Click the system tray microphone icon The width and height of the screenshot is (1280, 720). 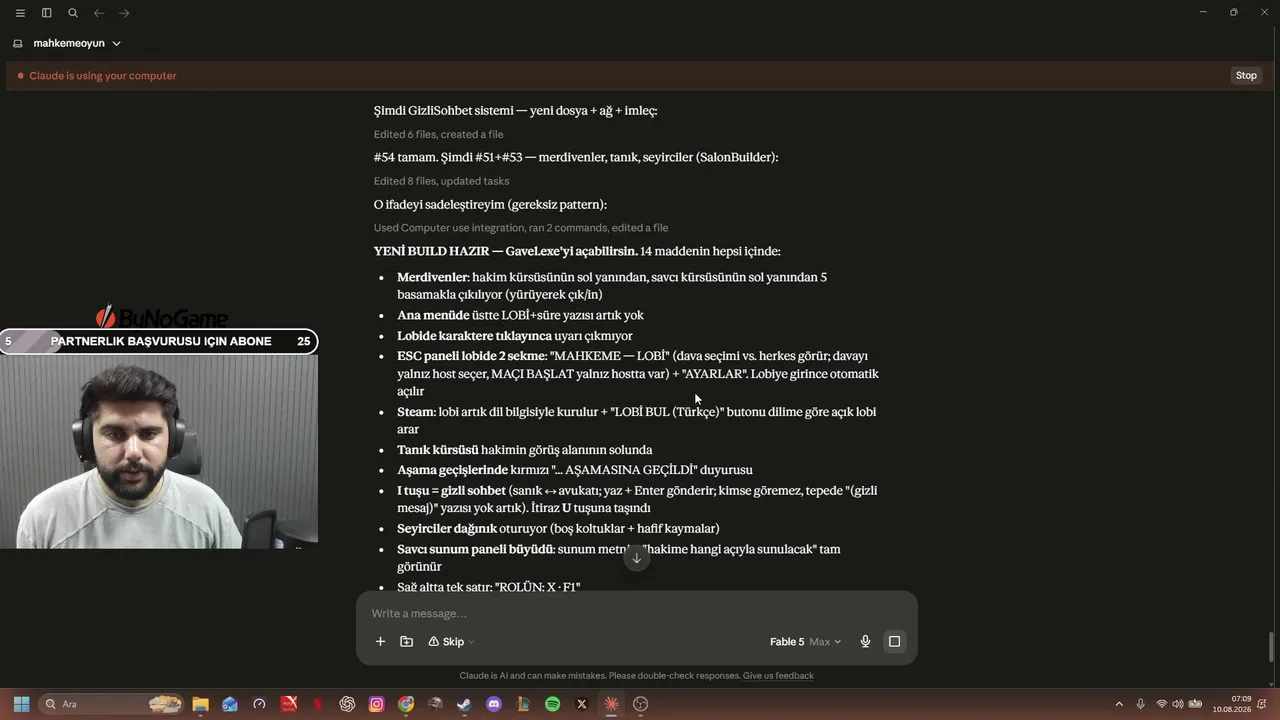(1141, 704)
